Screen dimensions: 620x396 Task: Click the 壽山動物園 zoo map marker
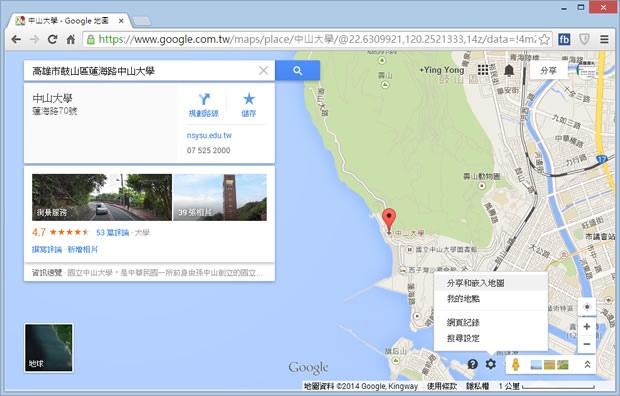pyautogui.click(x=482, y=186)
